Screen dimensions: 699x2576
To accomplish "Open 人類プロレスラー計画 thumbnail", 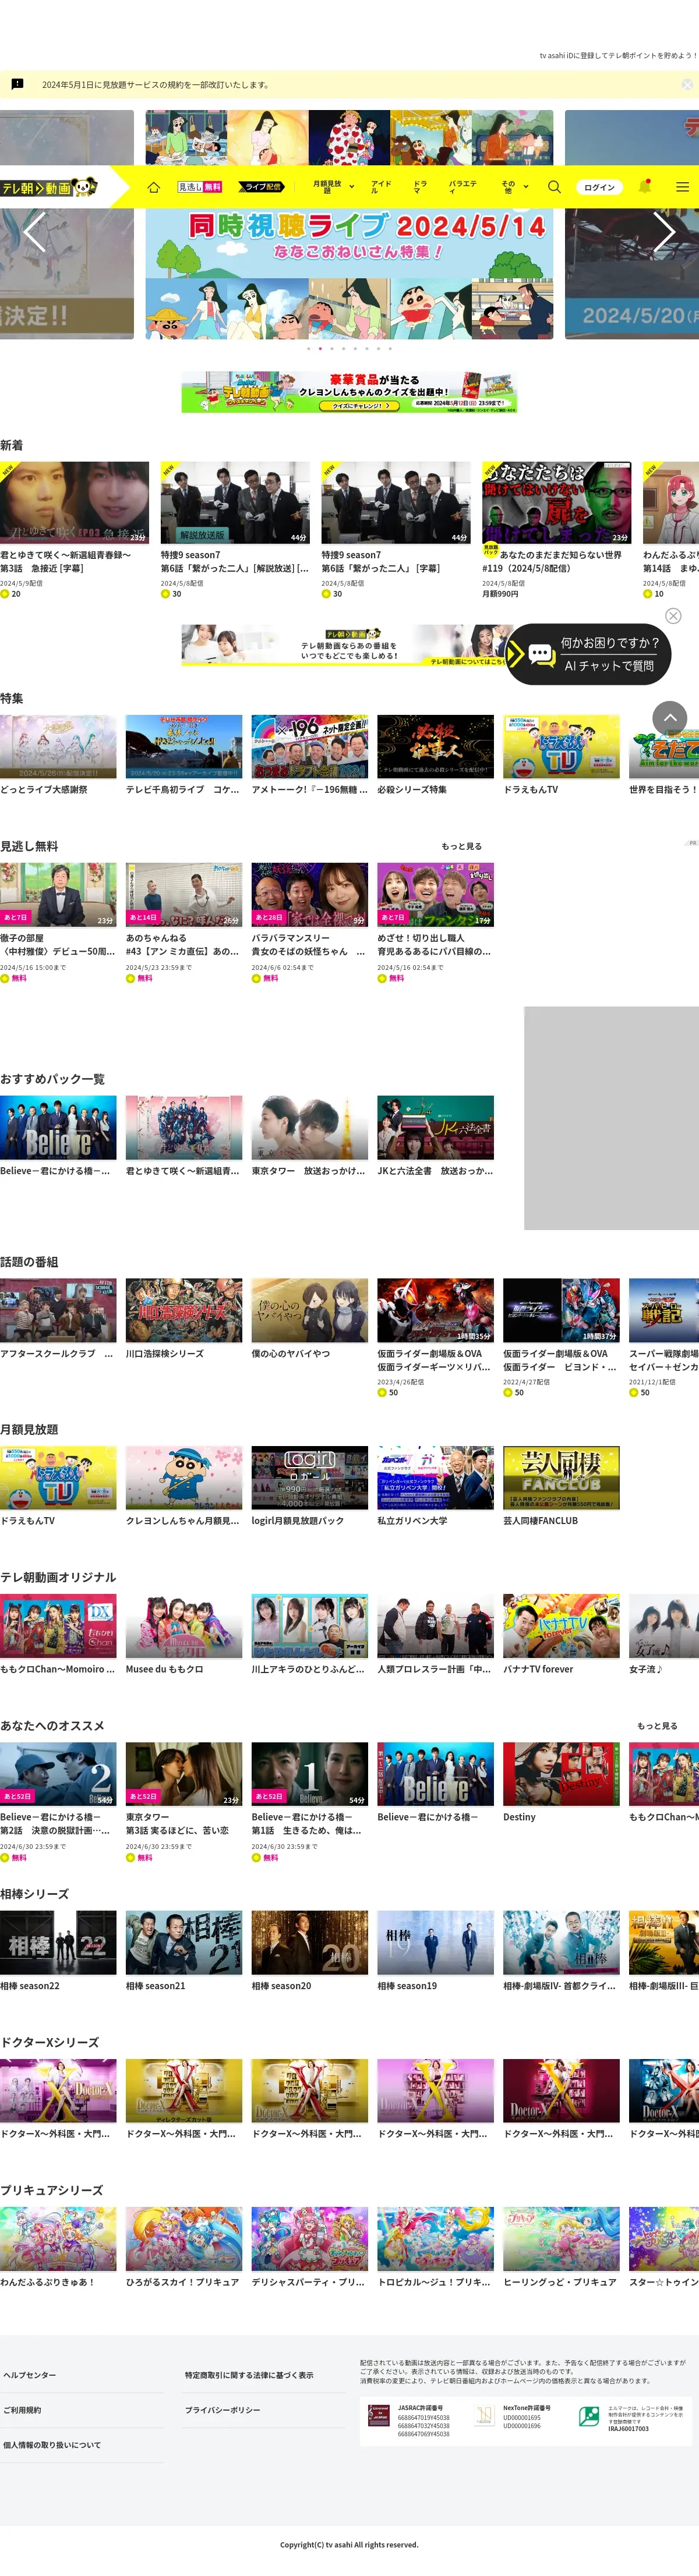I will [x=435, y=1625].
